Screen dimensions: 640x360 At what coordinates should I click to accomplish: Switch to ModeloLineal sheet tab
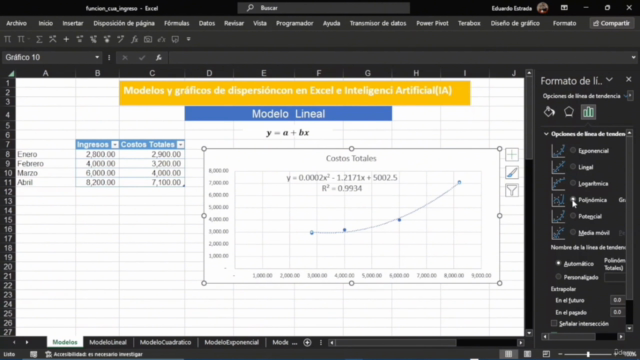coord(108,342)
